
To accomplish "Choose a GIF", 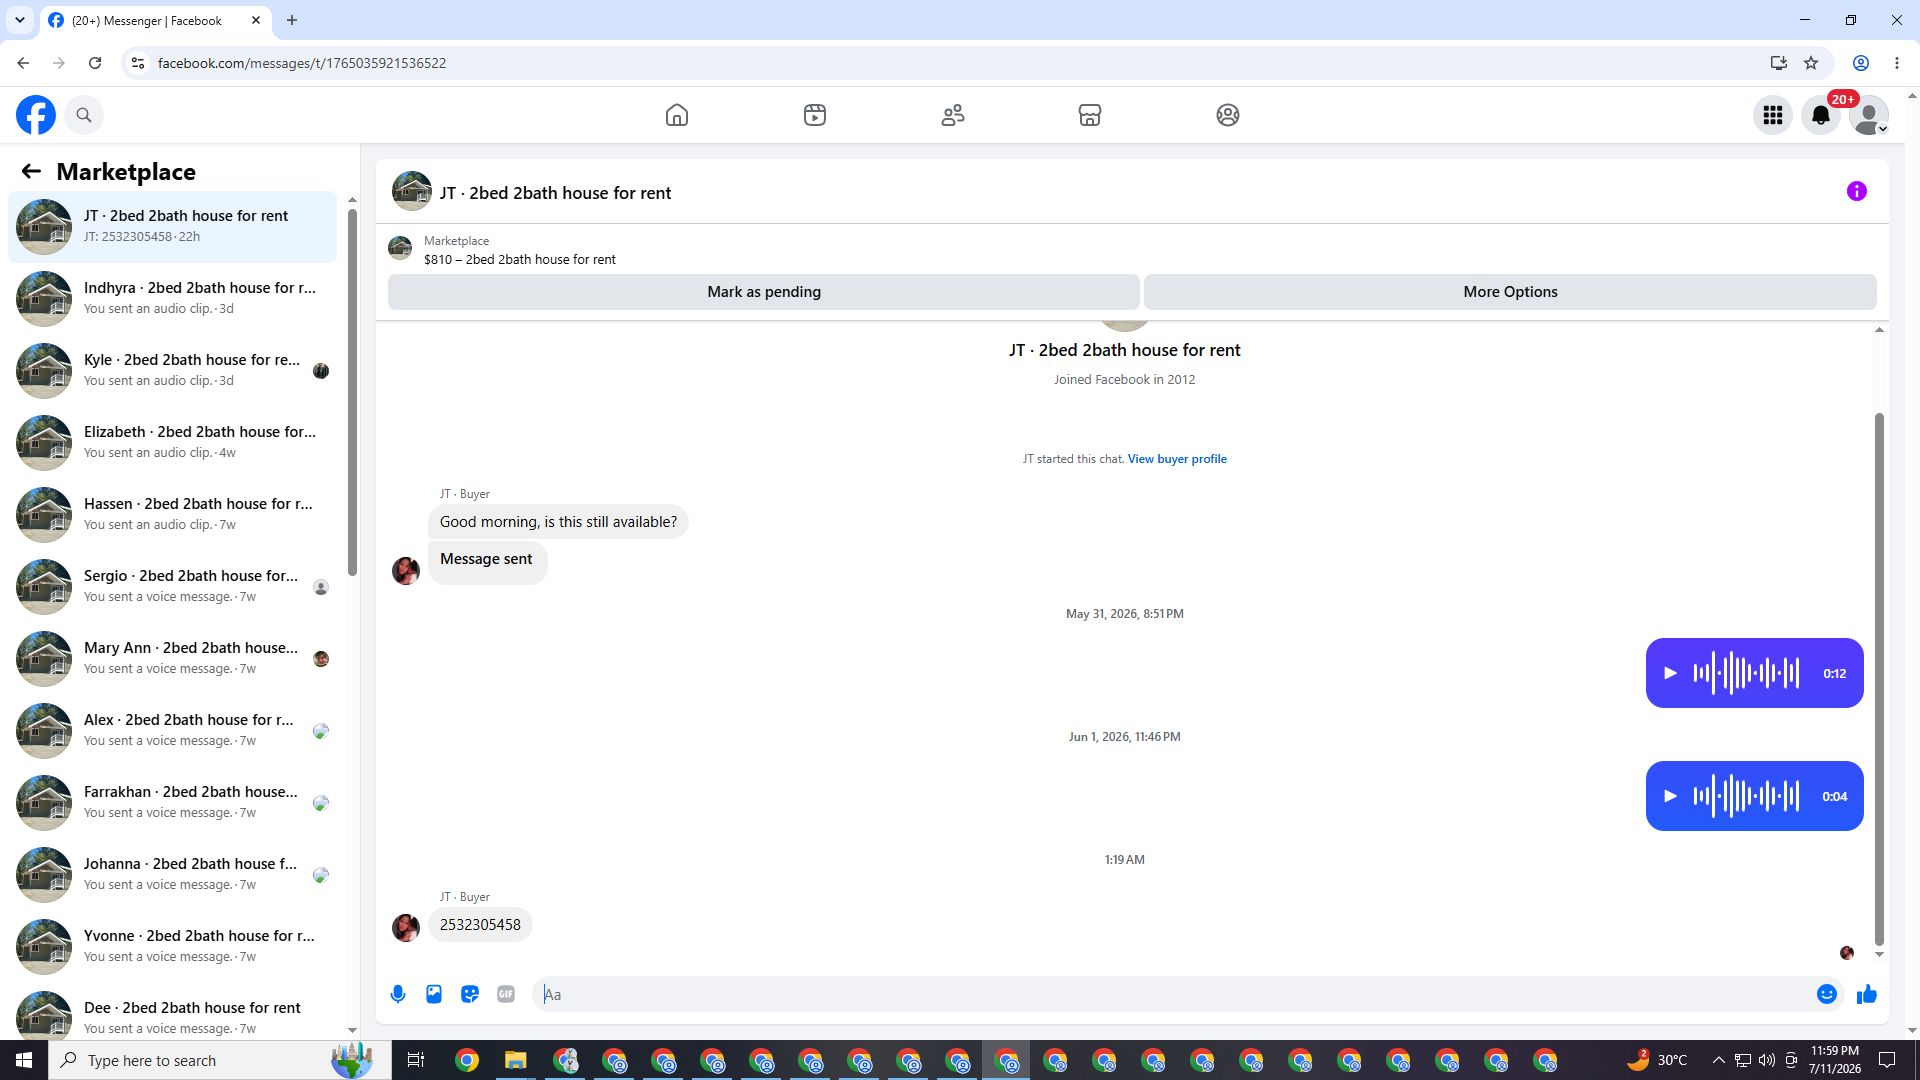I will click(506, 994).
